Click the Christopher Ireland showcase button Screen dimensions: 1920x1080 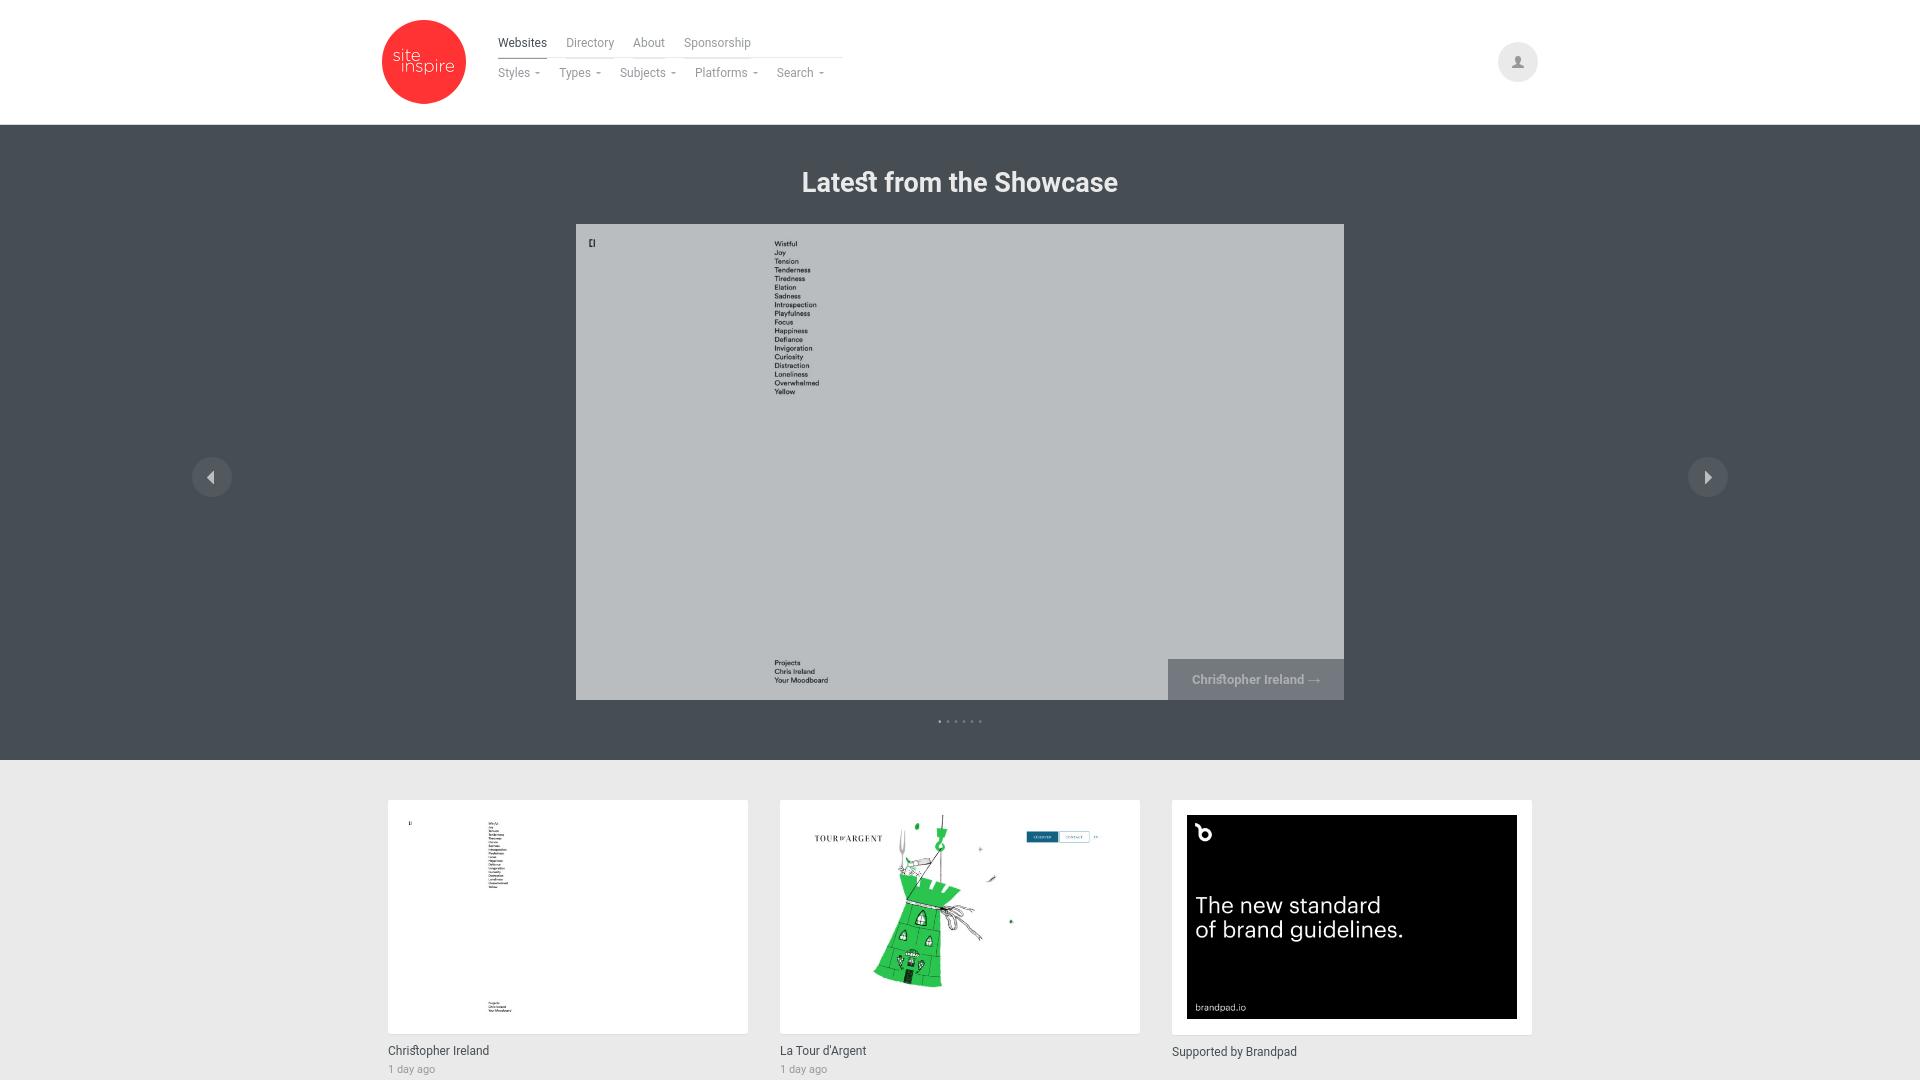[1254, 679]
